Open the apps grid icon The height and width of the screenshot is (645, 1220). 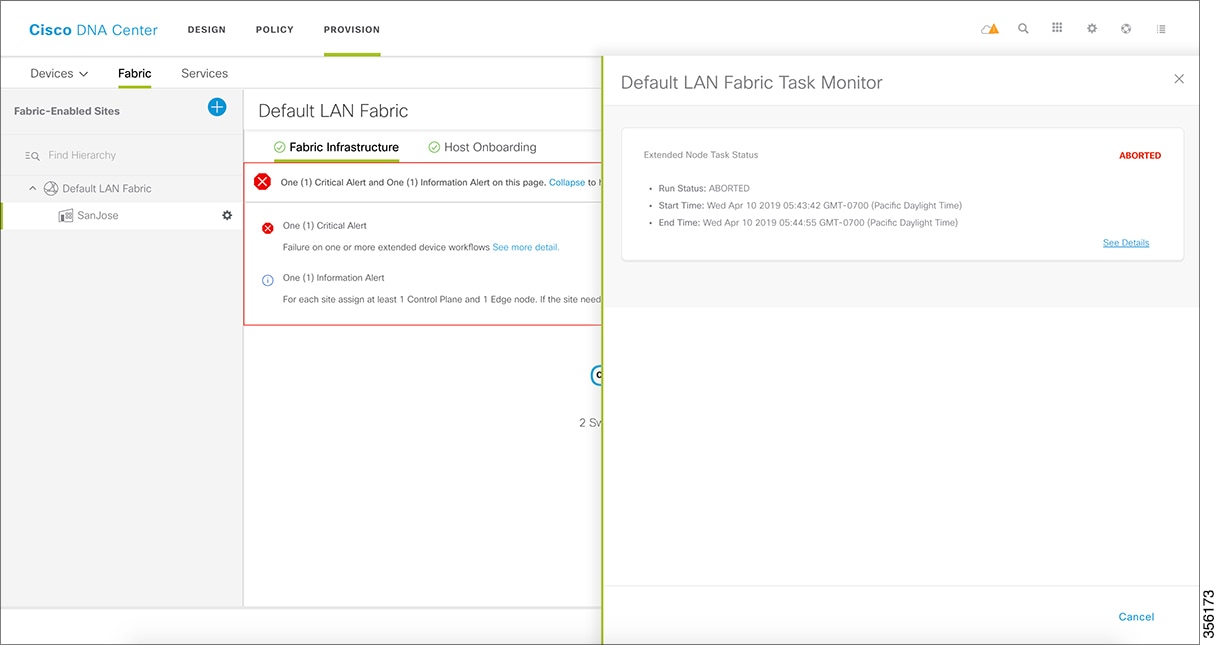[1057, 28]
